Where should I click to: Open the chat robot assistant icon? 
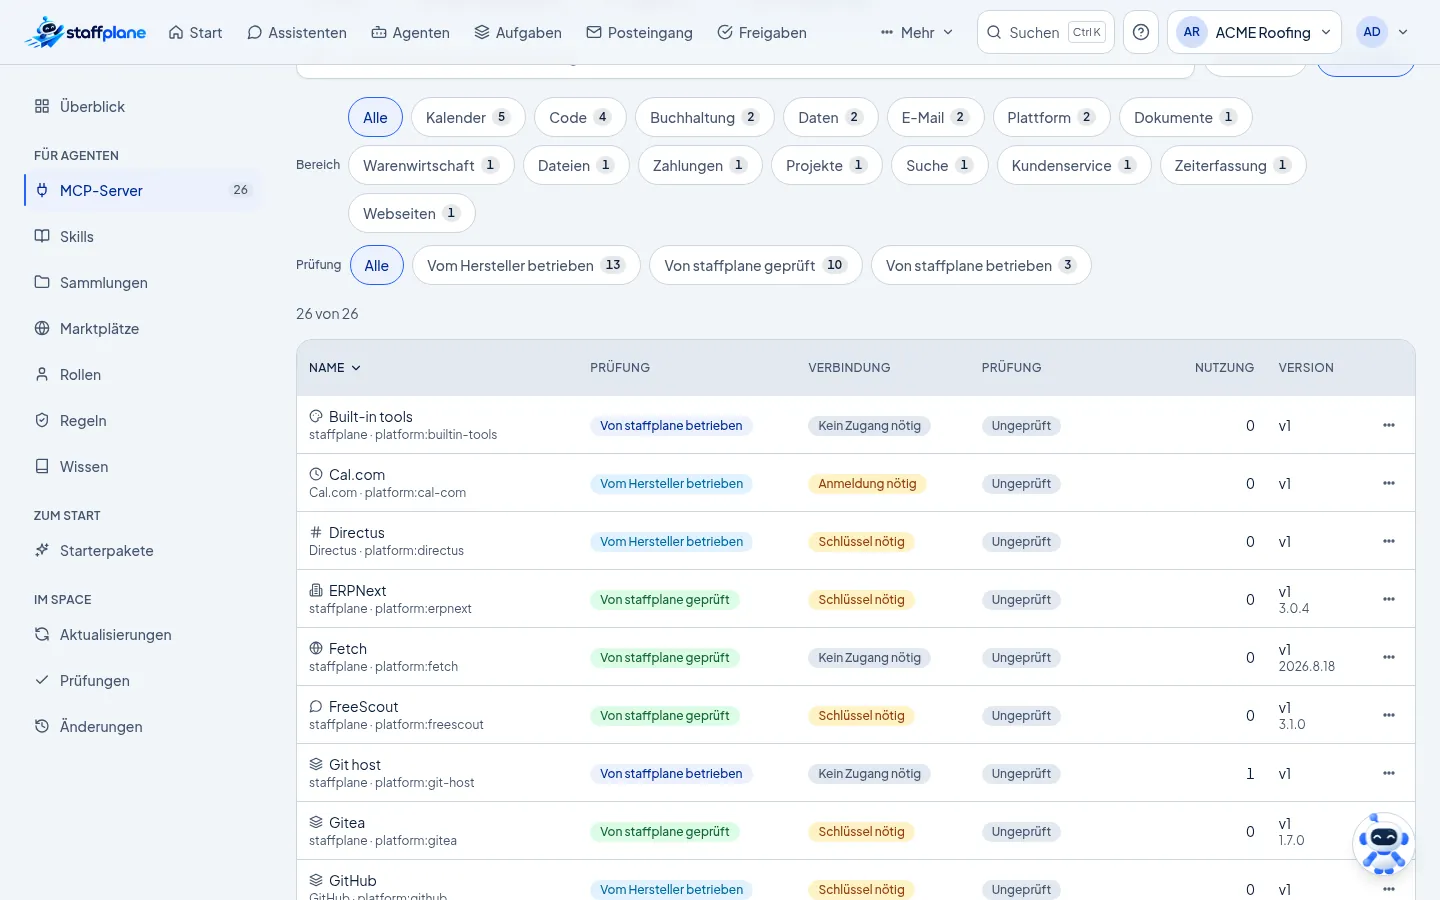click(x=1384, y=845)
